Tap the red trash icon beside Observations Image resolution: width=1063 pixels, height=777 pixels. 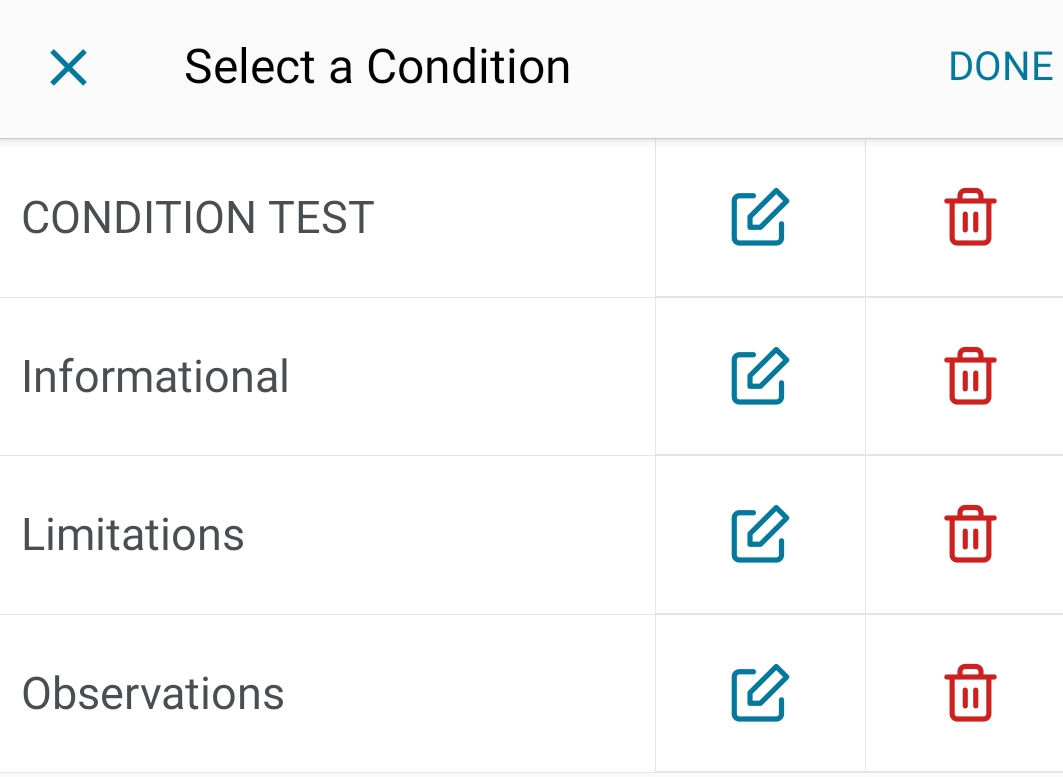point(968,693)
